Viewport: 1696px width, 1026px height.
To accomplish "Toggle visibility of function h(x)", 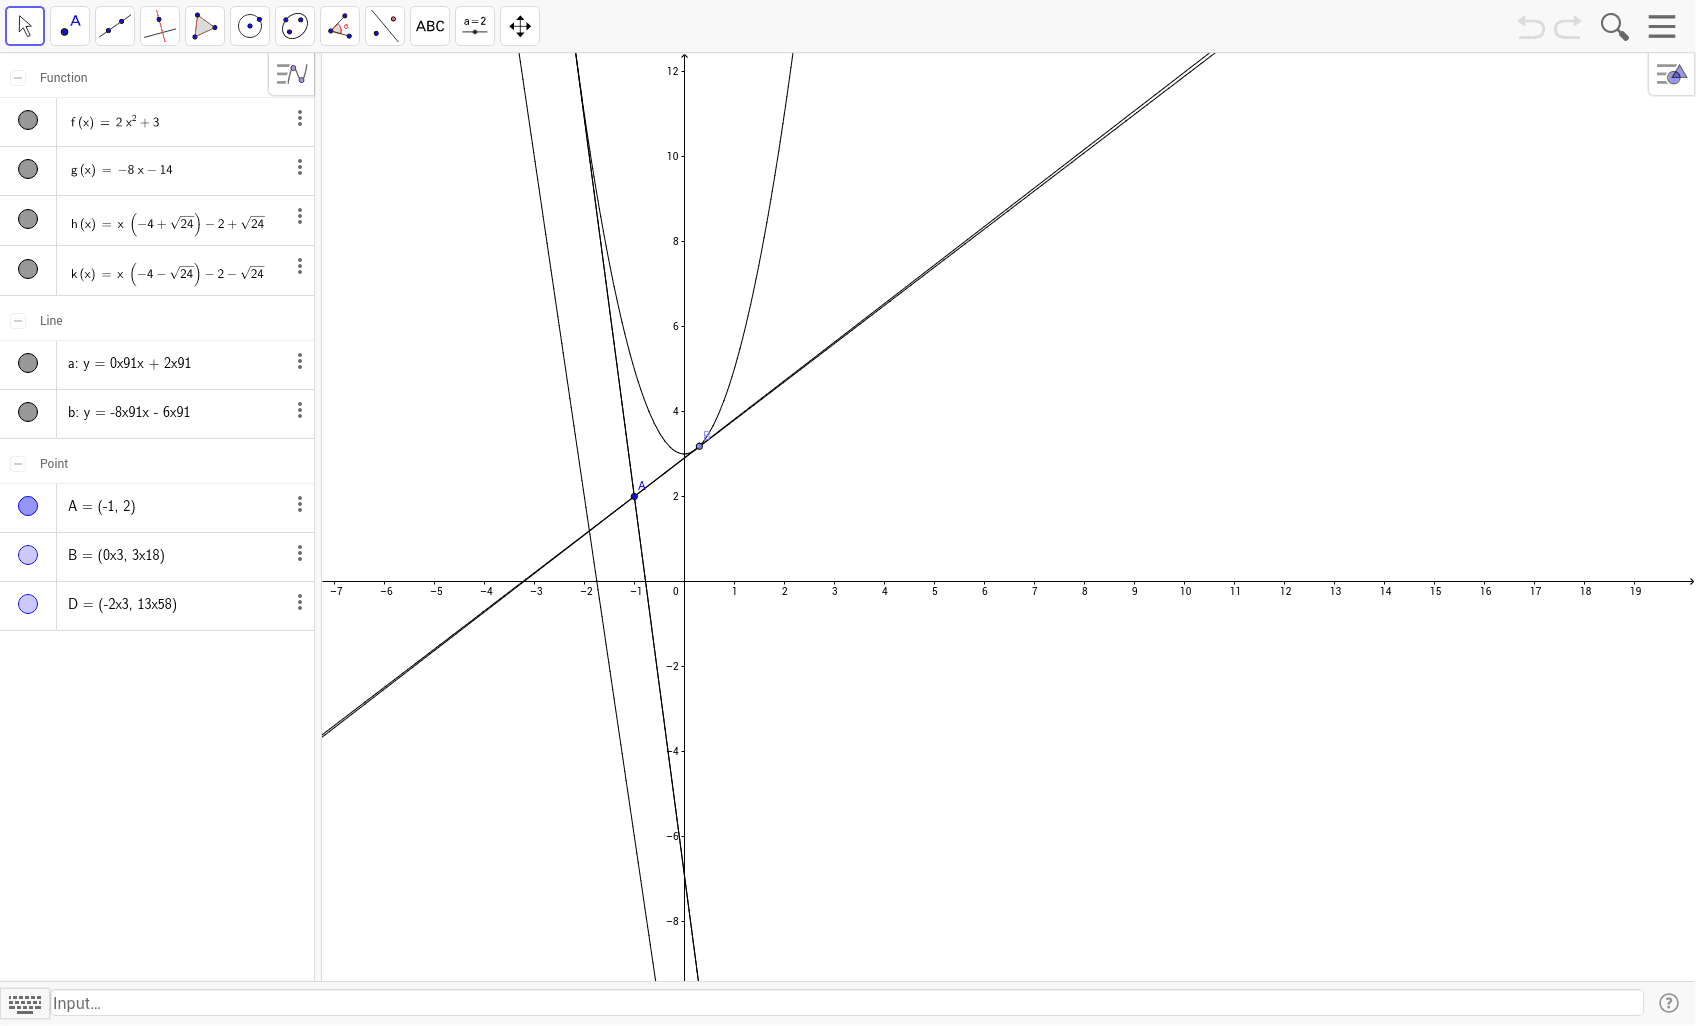I will (x=28, y=219).
